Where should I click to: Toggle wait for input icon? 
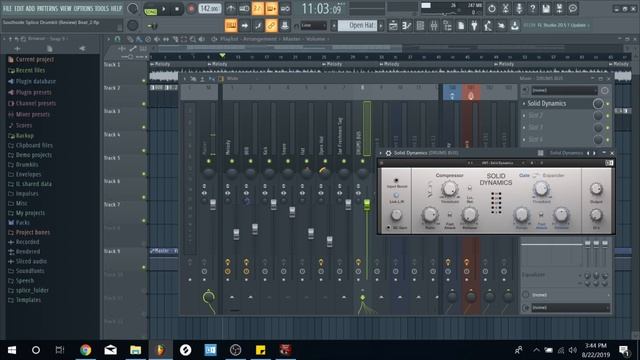244,9
